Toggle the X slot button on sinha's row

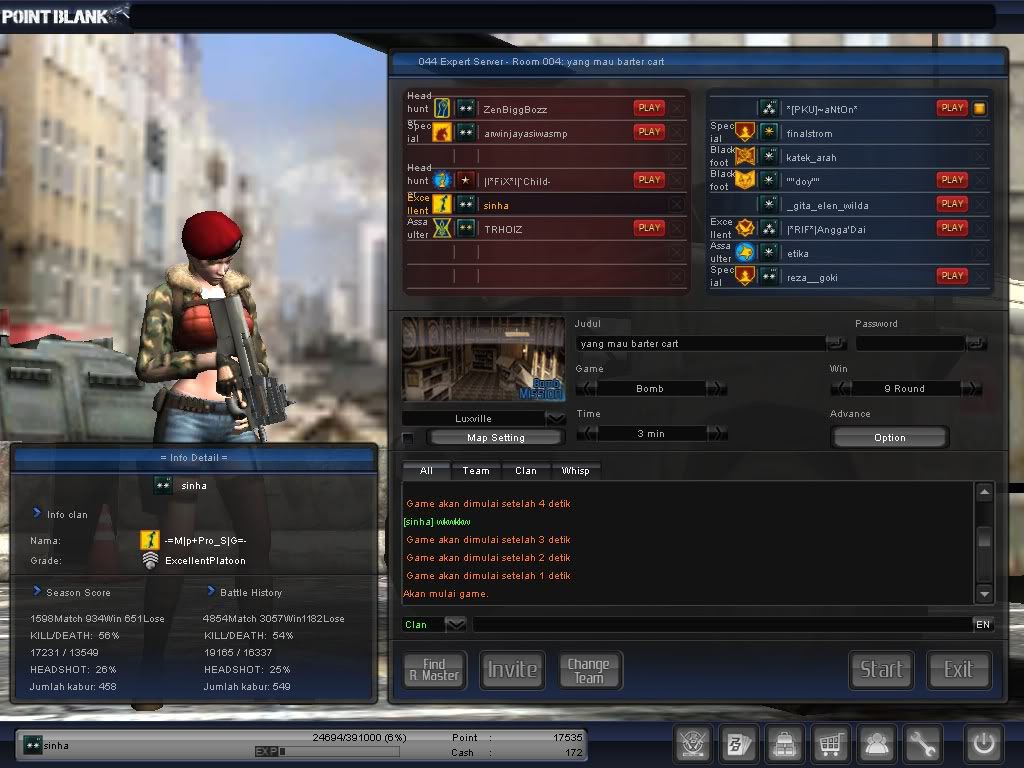(x=677, y=204)
